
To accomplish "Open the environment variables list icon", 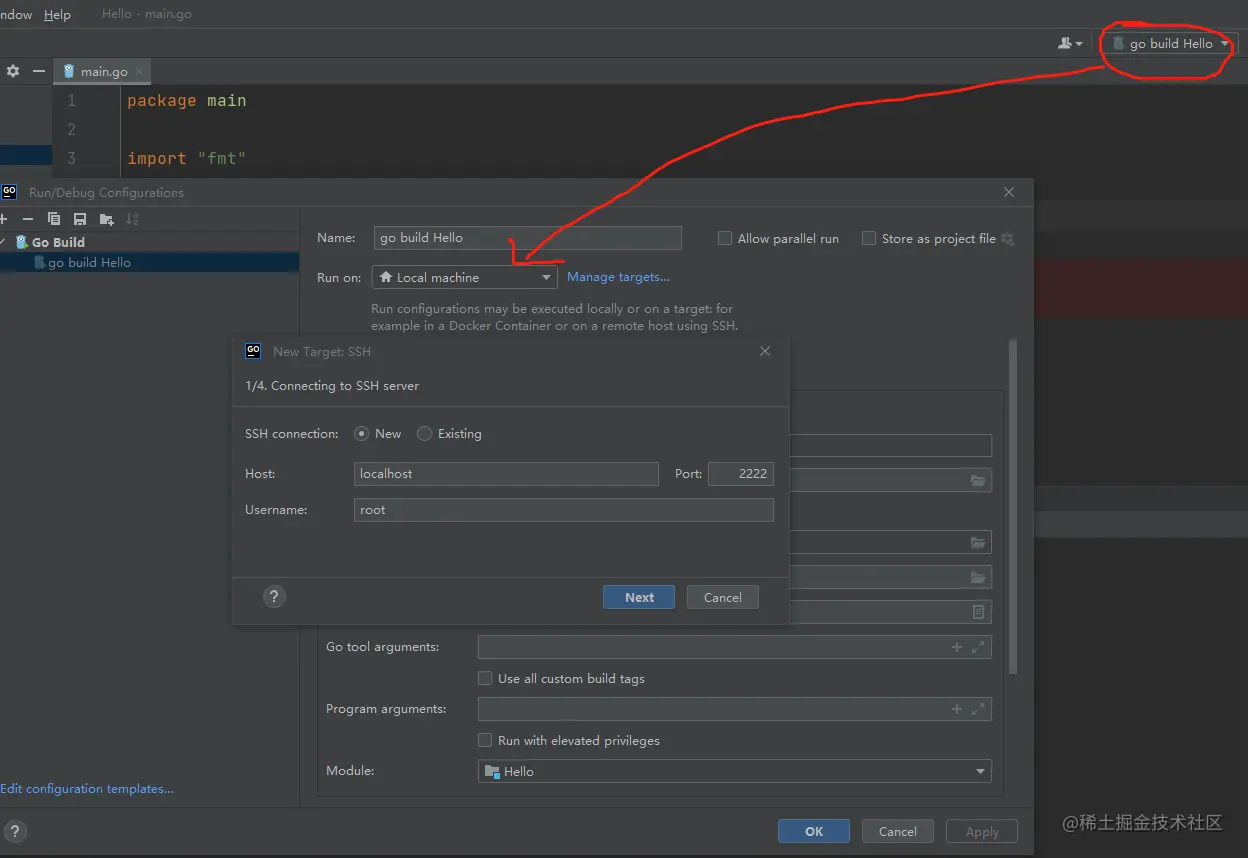I will click(978, 612).
